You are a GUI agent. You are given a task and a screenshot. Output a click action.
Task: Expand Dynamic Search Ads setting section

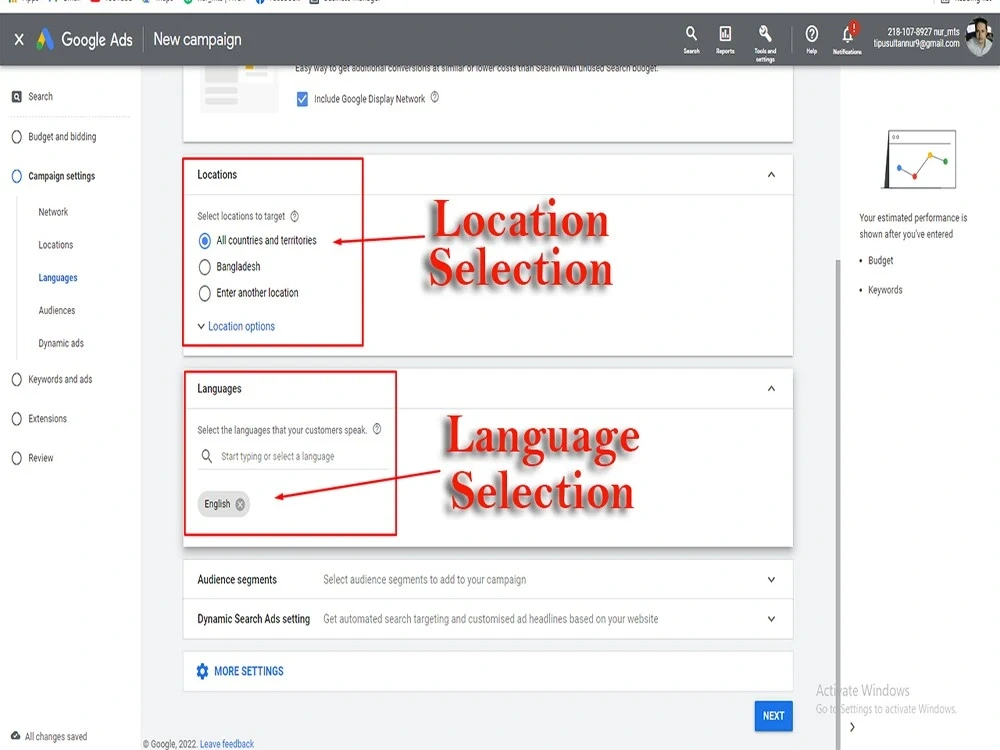pos(771,619)
